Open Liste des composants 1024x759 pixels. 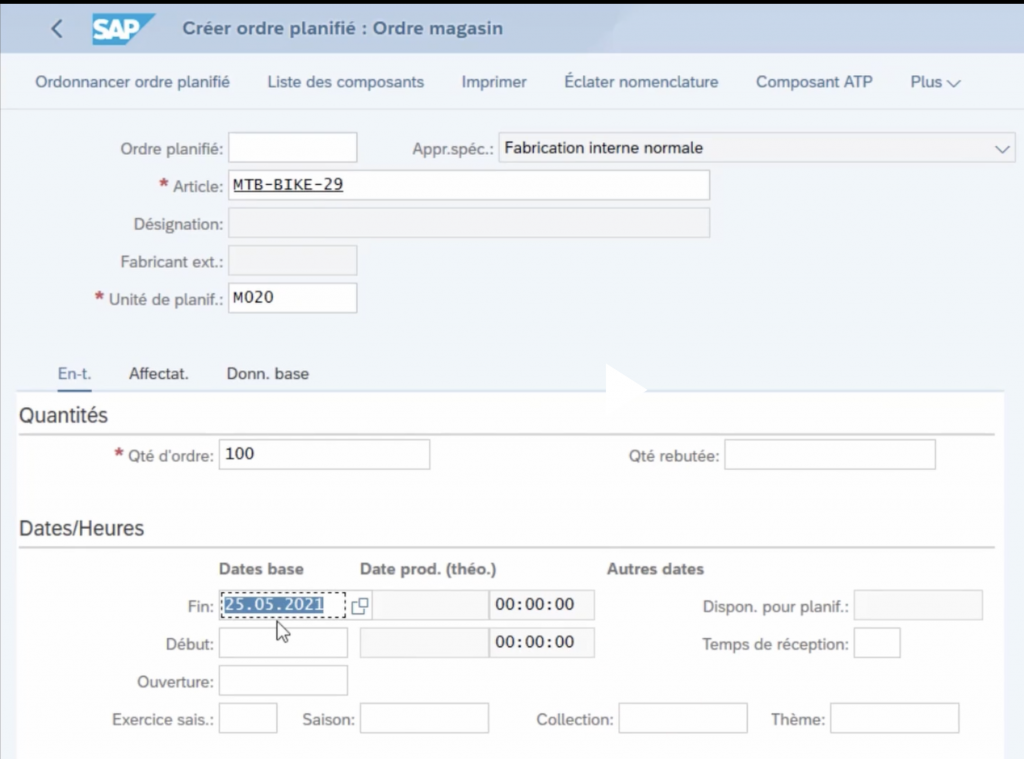pyautogui.click(x=345, y=82)
